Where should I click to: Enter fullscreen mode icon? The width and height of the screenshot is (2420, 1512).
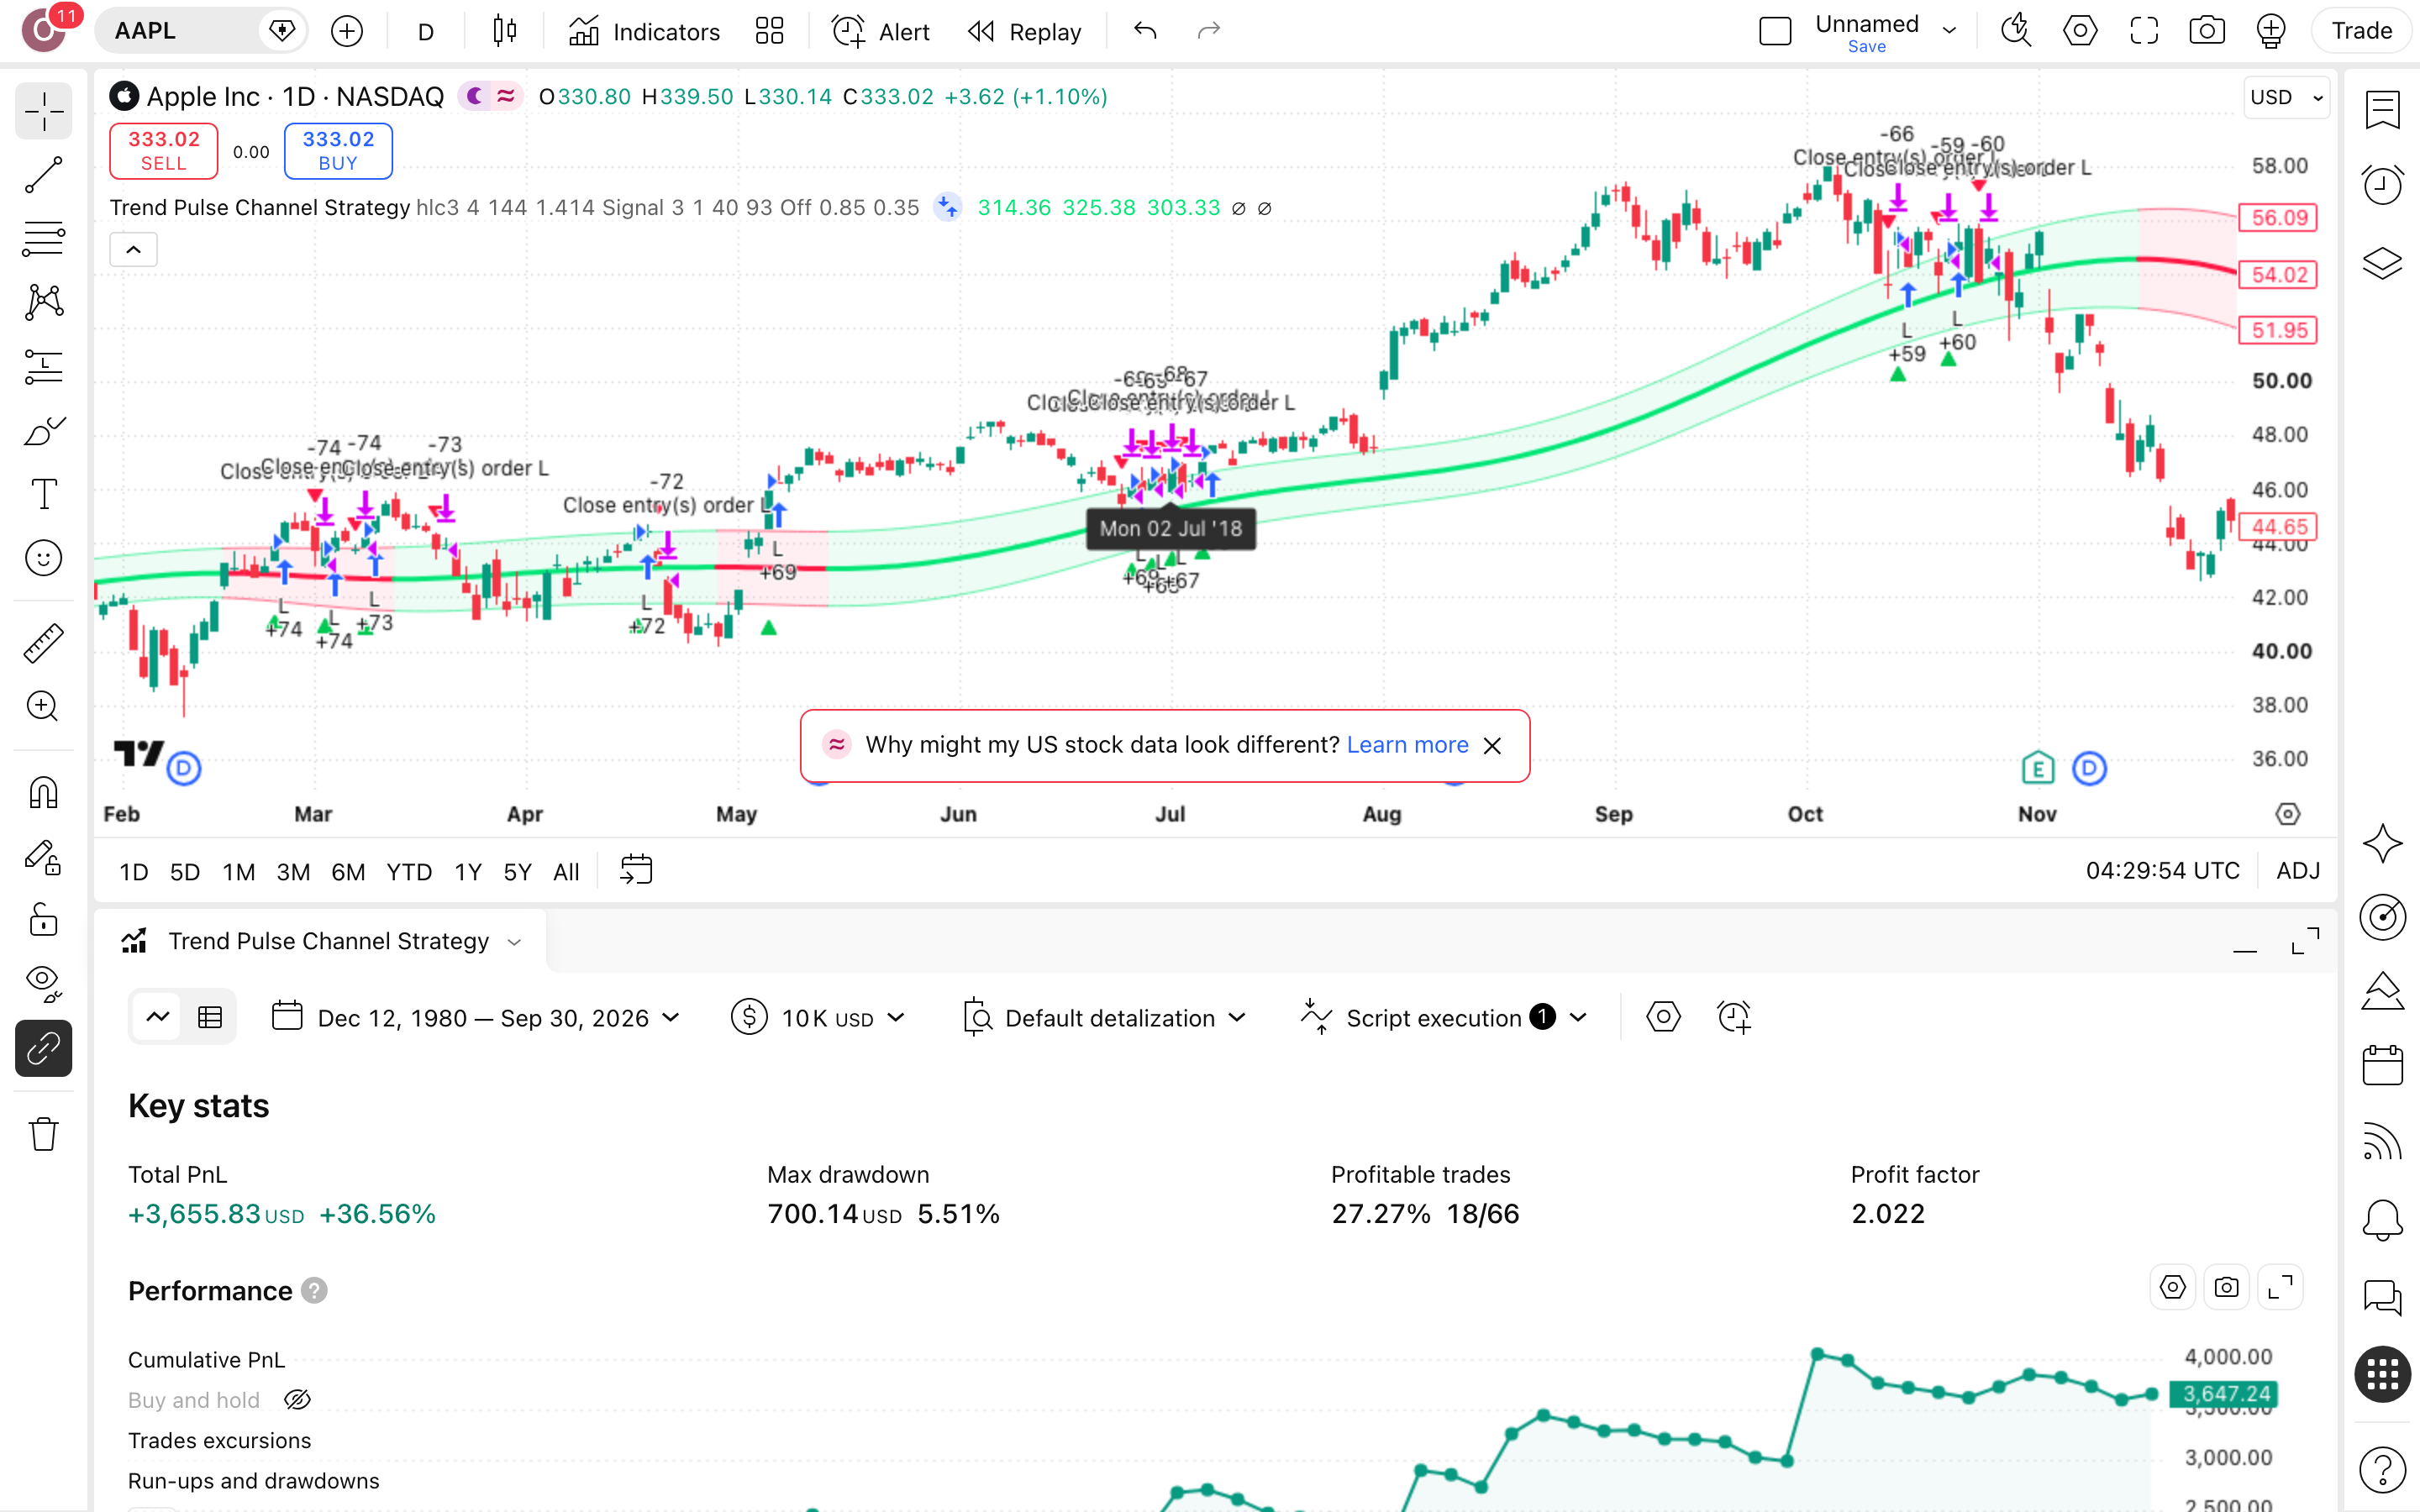click(x=2144, y=31)
